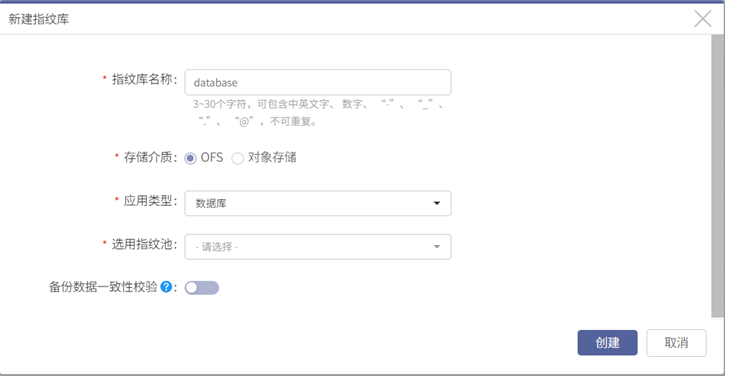Click the 3~30个字符 naming hint text
This screenshot has width=729, height=379.
(x=318, y=113)
